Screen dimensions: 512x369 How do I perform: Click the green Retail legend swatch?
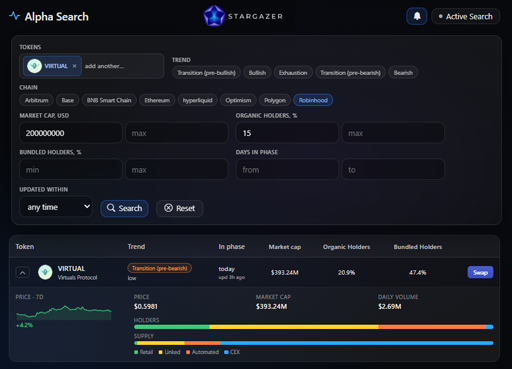click(x=136, y=352)
